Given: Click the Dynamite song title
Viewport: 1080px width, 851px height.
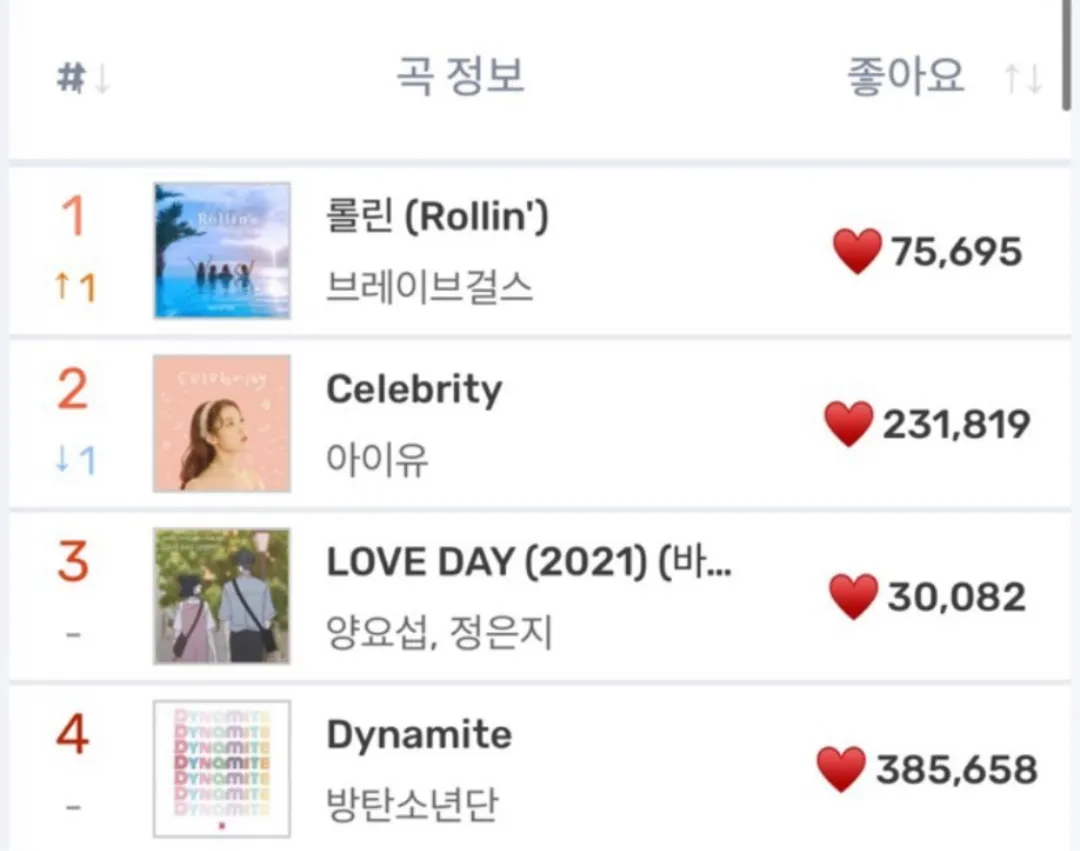Looking at the screenshot, I should pos(419,736).
